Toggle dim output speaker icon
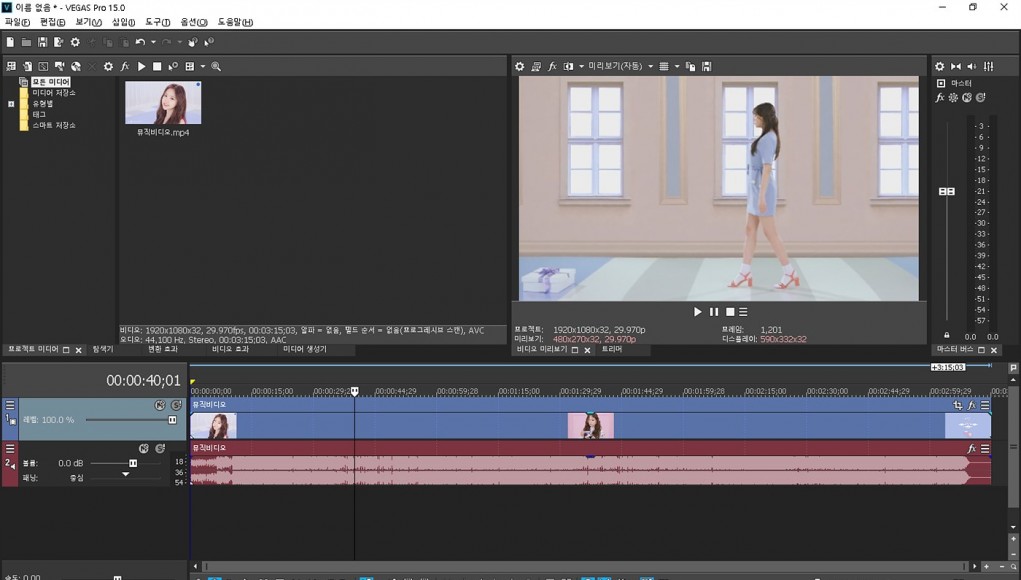This screenshot has width=1021, height=580. tap(972, 66)
